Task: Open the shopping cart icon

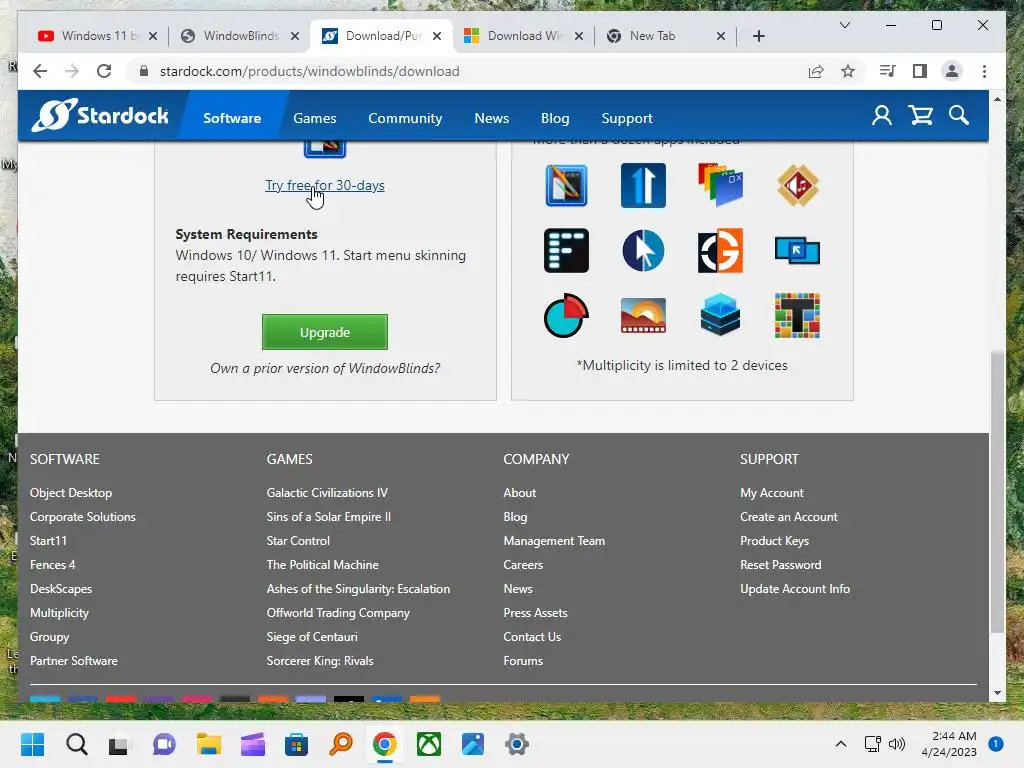Action: point(921,116)
